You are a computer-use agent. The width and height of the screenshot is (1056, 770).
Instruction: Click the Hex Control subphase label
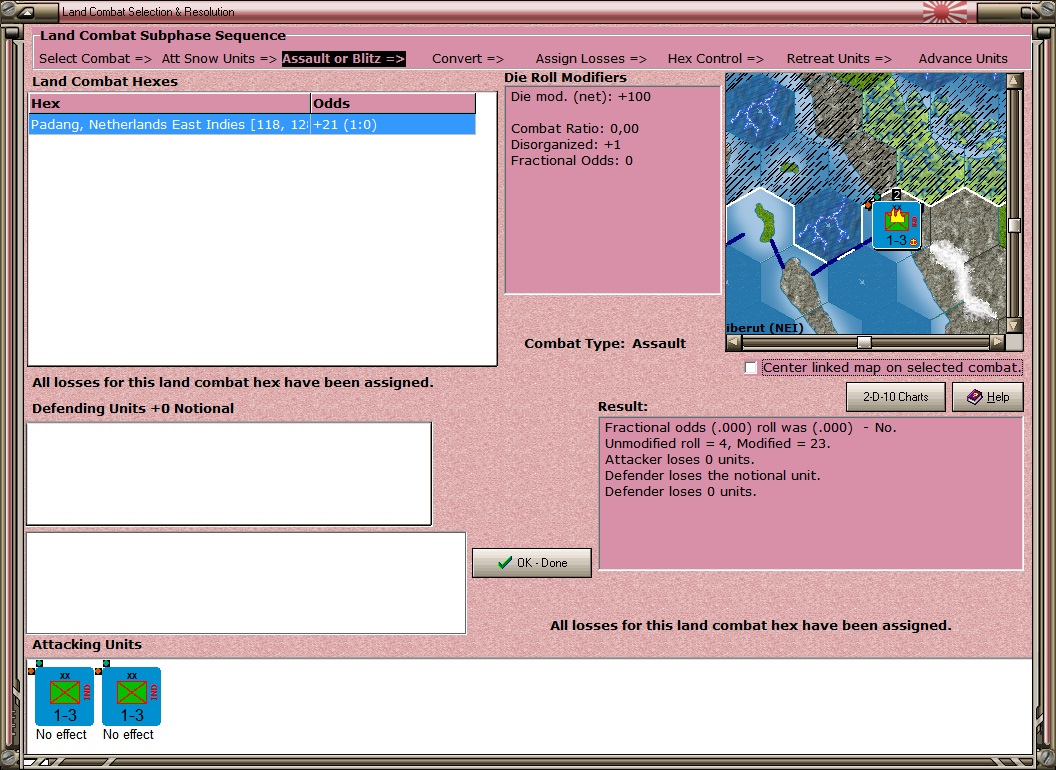[x=715, y=59]
